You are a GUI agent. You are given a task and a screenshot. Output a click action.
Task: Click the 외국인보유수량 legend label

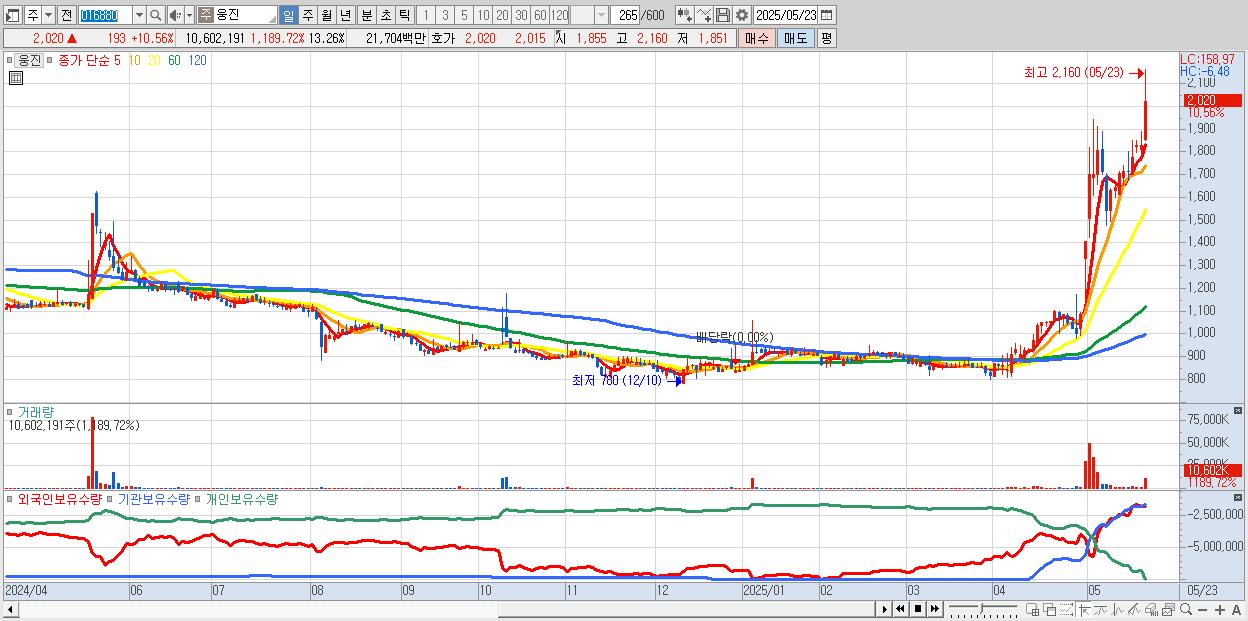coord(59,498)
